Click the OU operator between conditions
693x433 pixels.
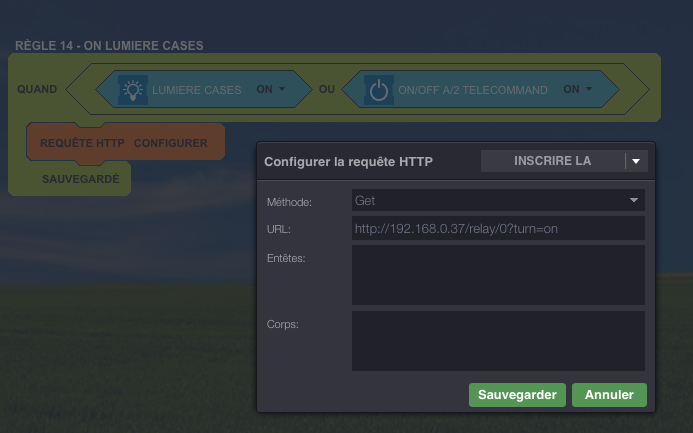(x=327, y=89)
